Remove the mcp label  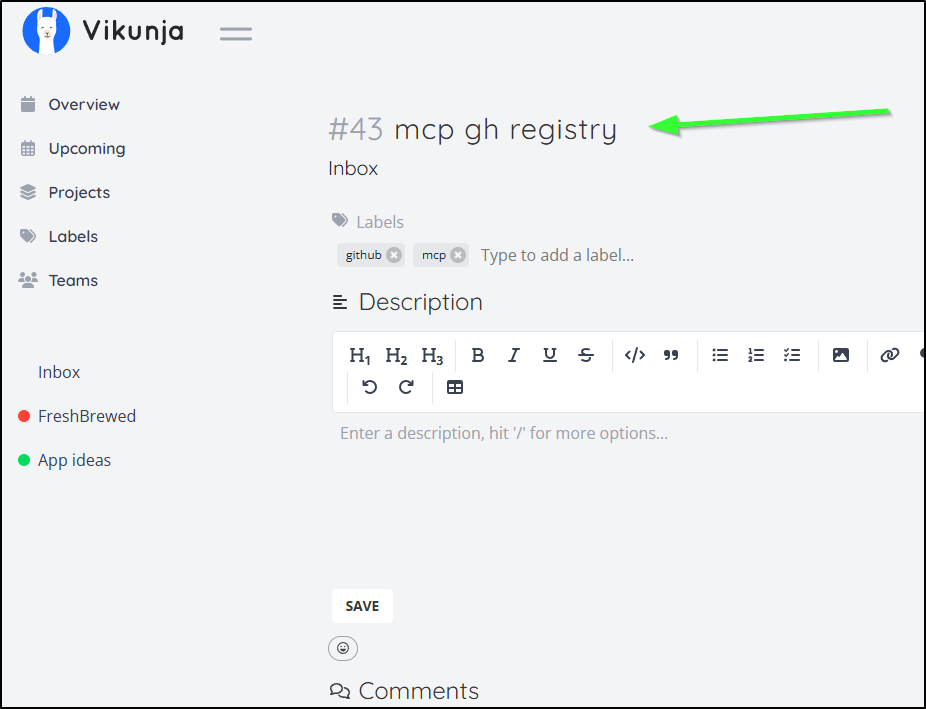(x=458, y=255)
